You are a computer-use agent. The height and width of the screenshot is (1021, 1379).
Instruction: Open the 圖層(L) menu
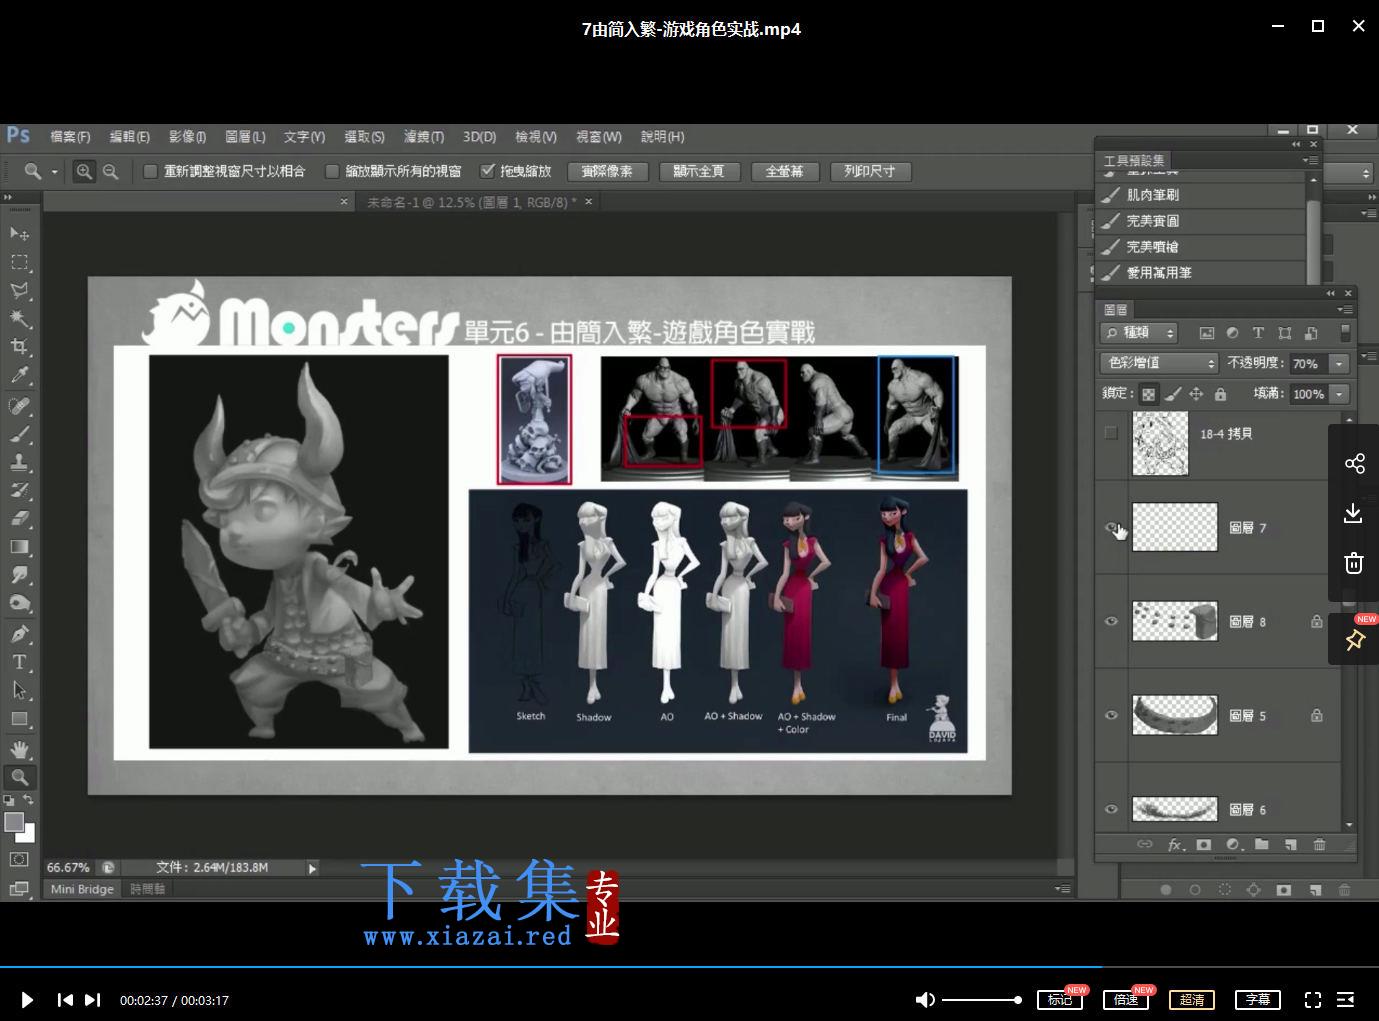(x=245, y=137)
